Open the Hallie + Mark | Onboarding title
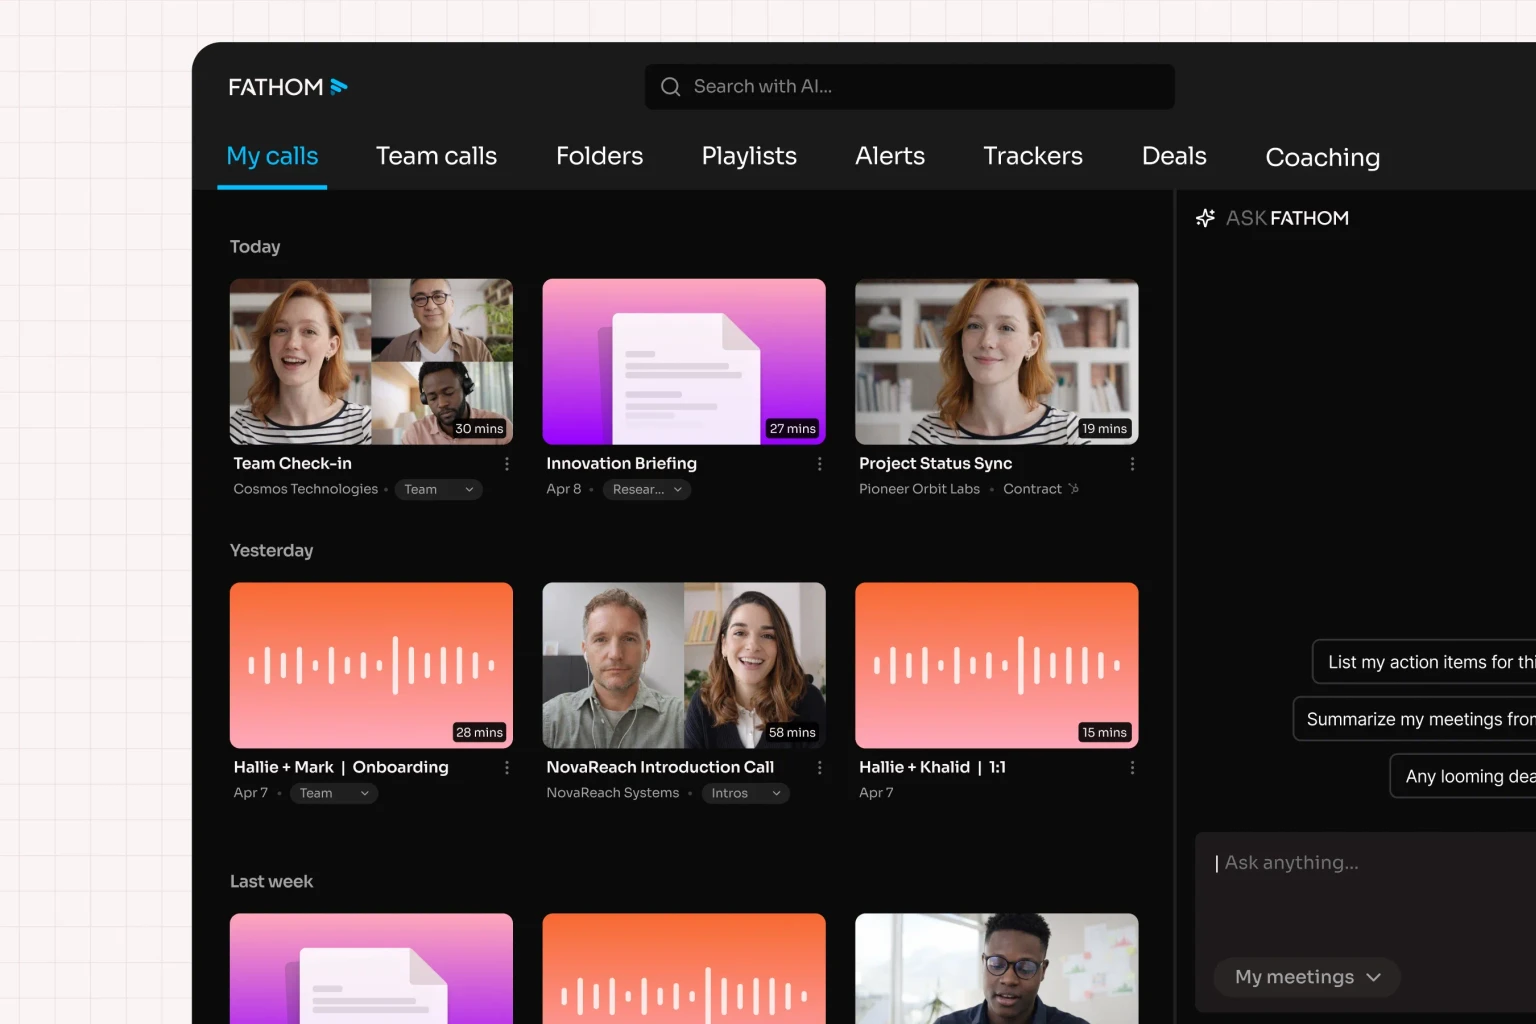 coord(341,767)
